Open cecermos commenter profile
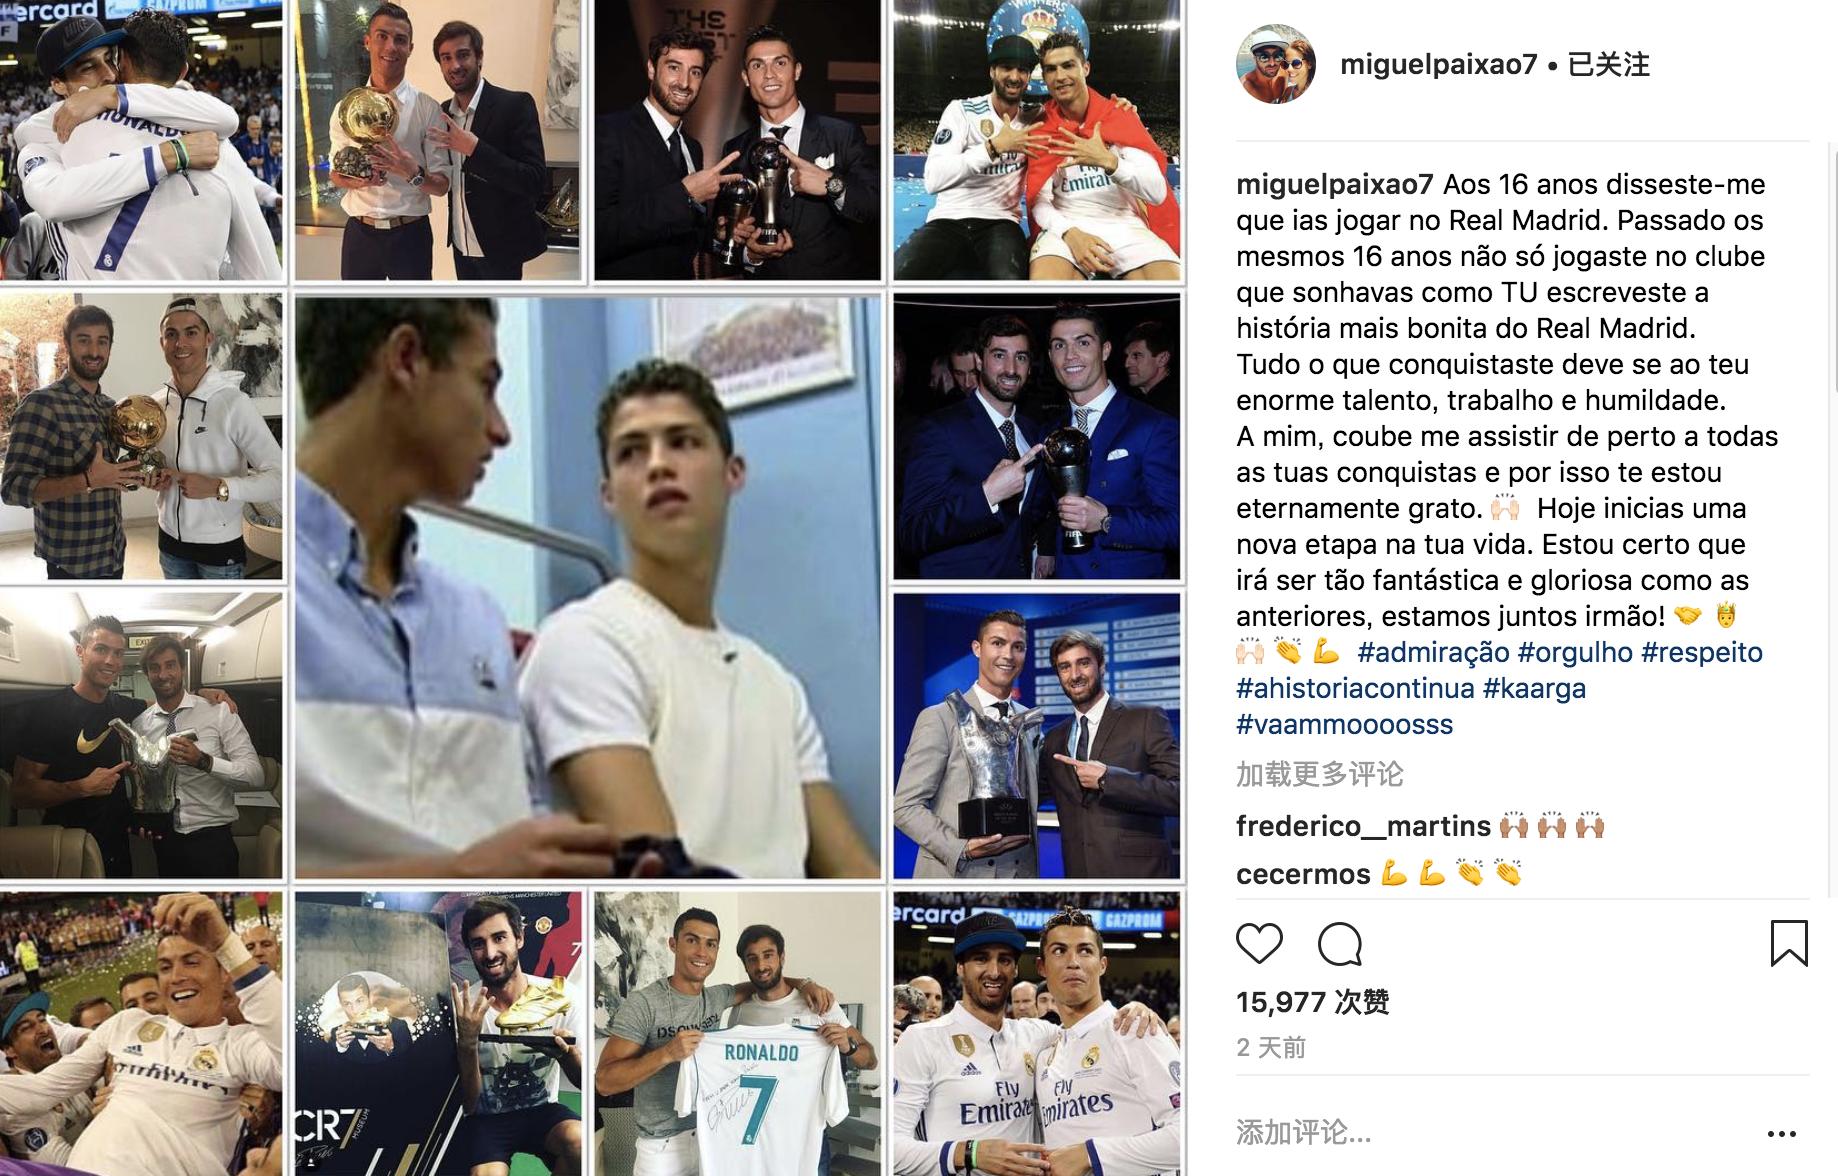 [1303, 874]
